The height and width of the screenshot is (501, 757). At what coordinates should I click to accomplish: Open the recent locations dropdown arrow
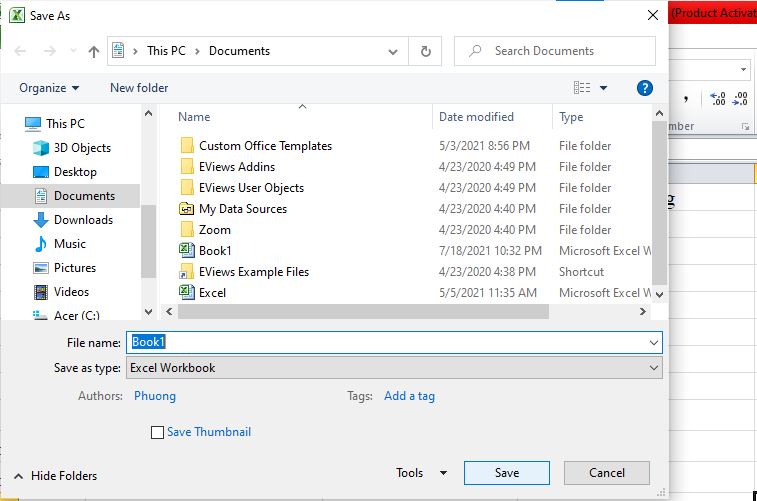(x=73, y=51)
